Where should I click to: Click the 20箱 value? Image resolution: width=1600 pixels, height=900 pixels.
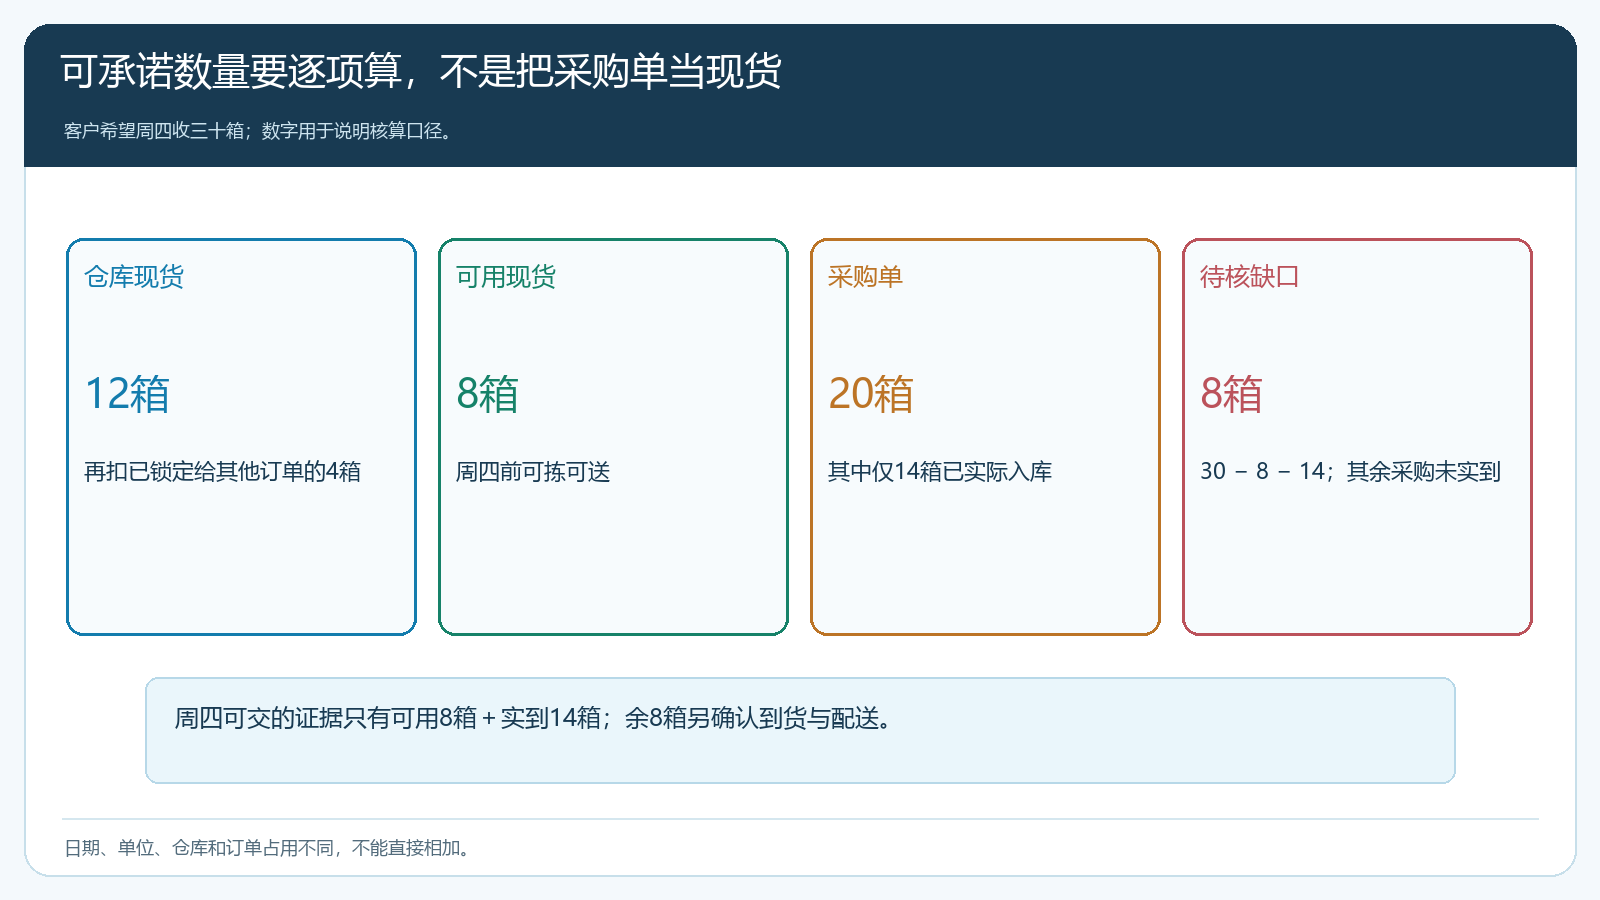(871, 394)
